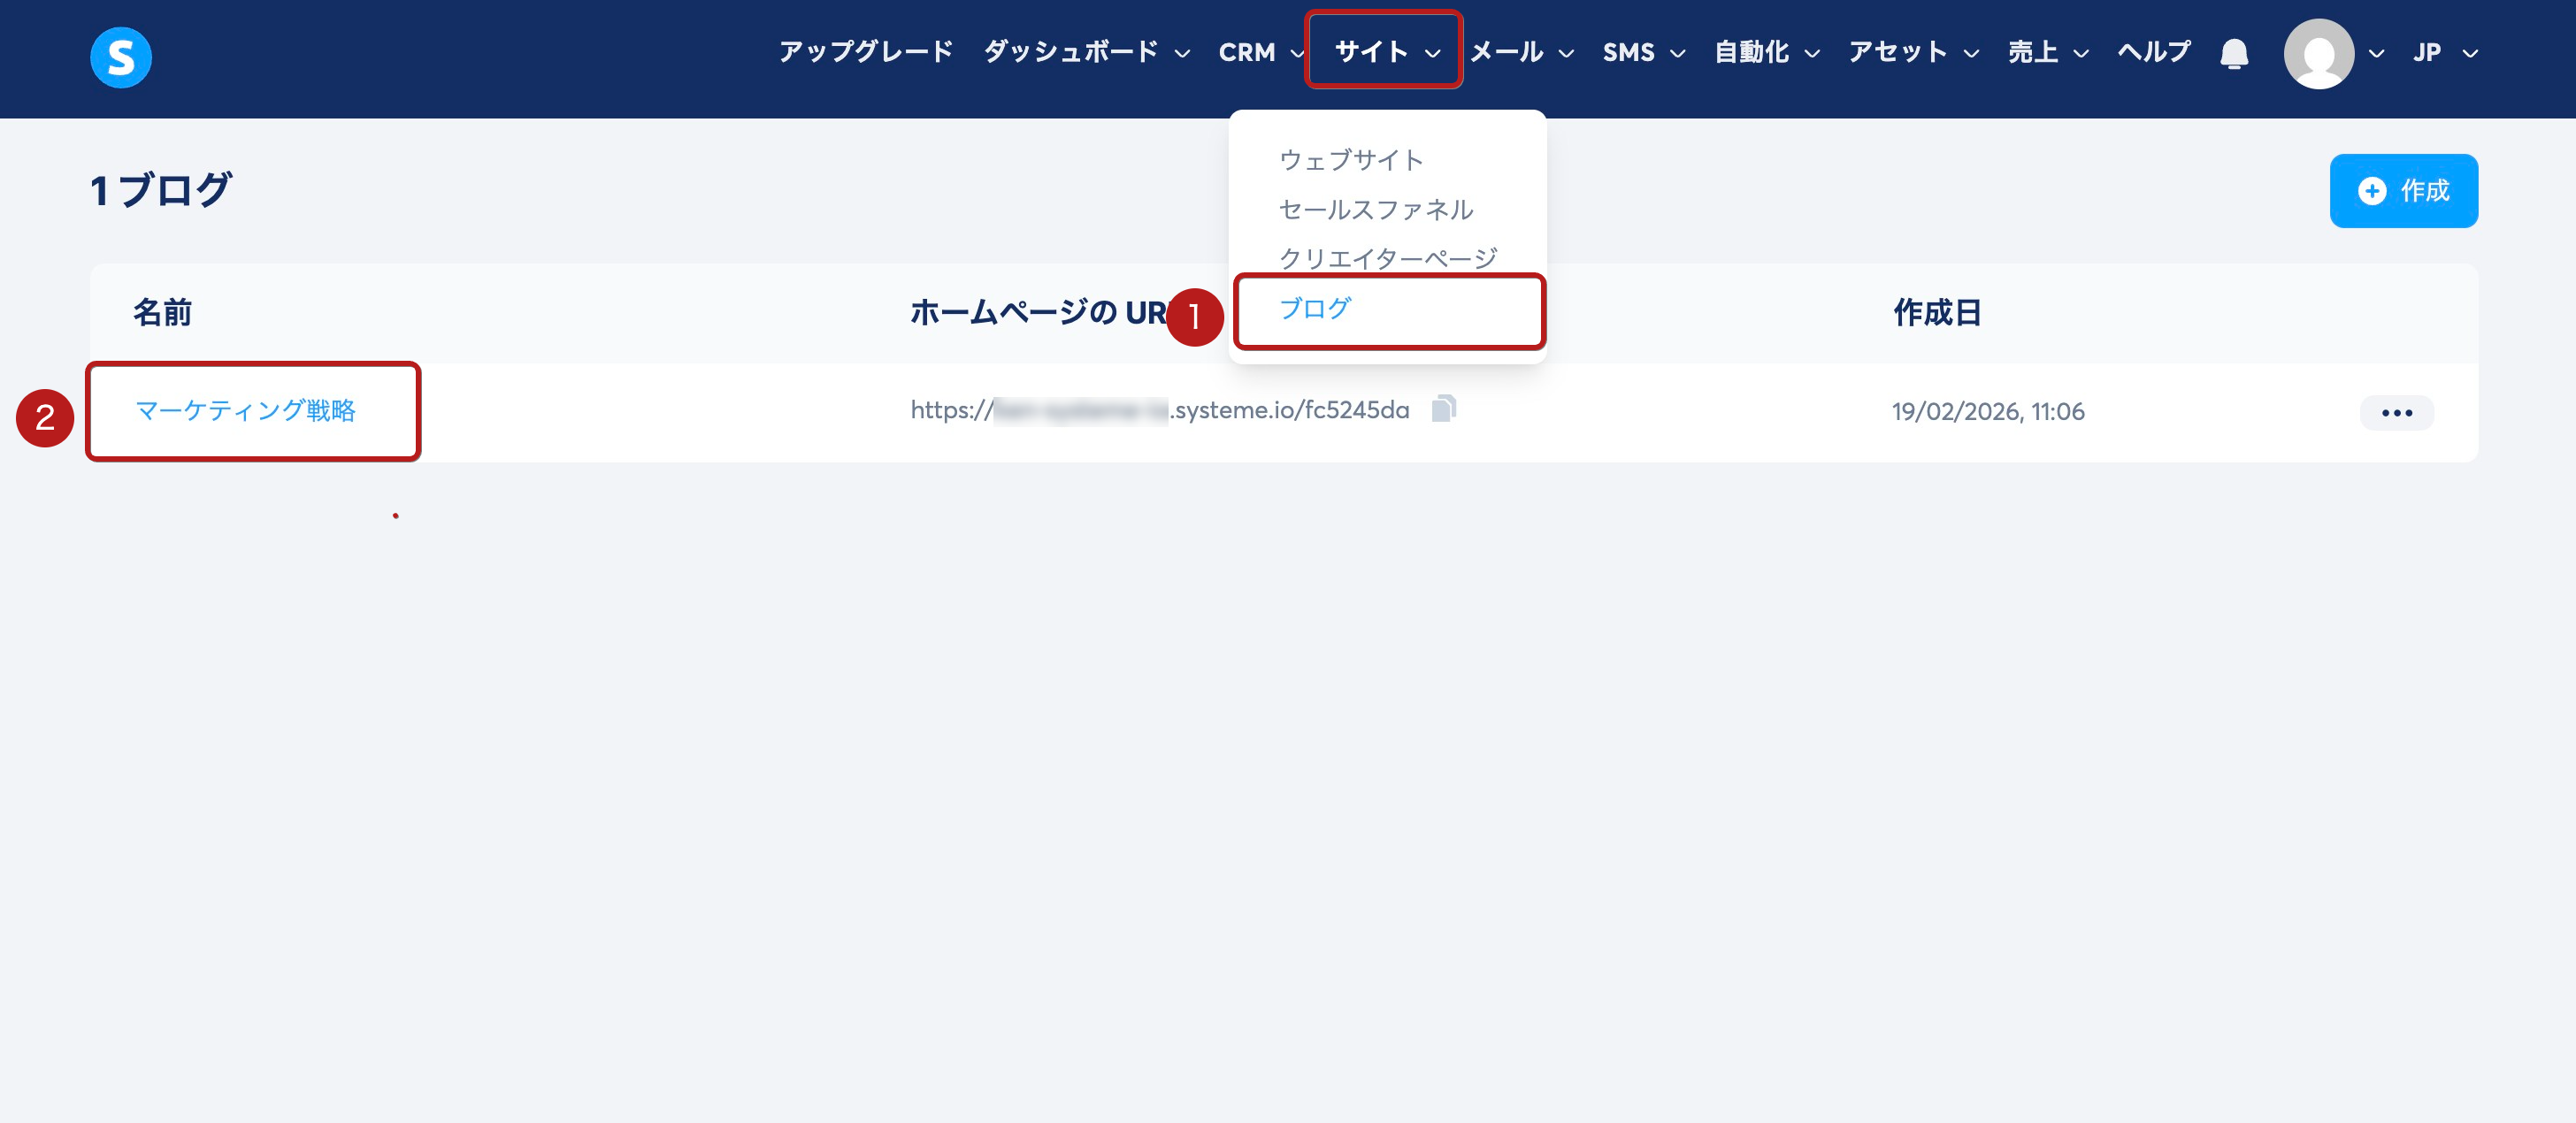Viewport: 2576px width, 1123px height.
Task: Click the user profile avatar
Action: tap(2318, 54)
